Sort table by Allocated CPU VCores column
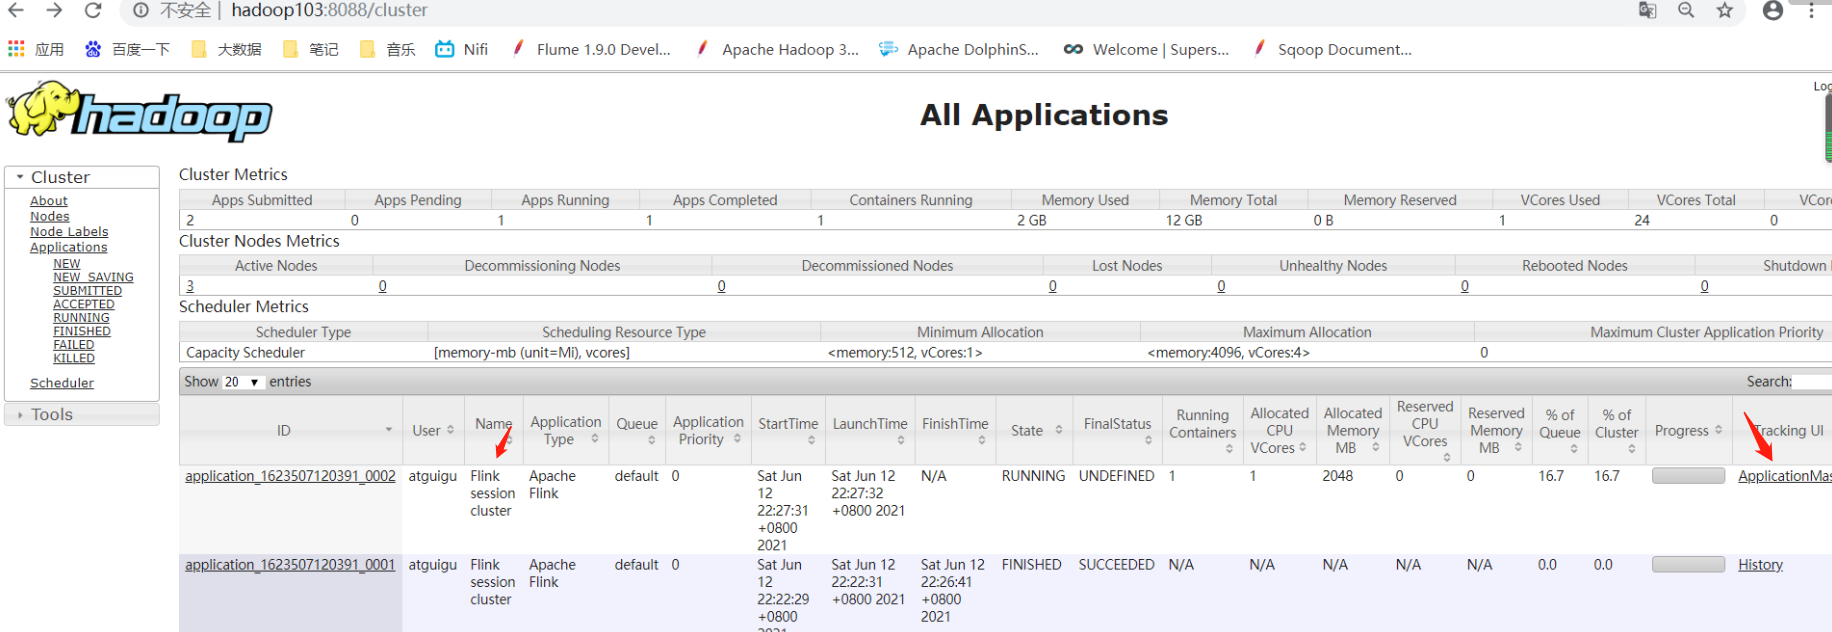 (x=1279, y=430)
